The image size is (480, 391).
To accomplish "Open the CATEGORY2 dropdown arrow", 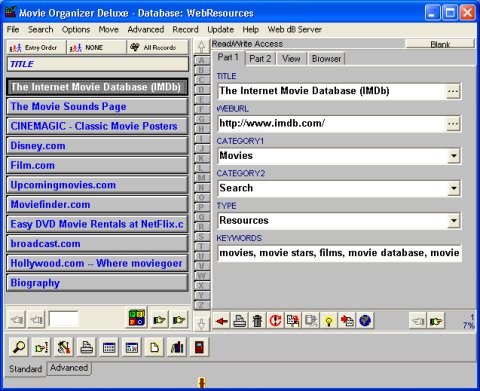I will click(454, 188).
